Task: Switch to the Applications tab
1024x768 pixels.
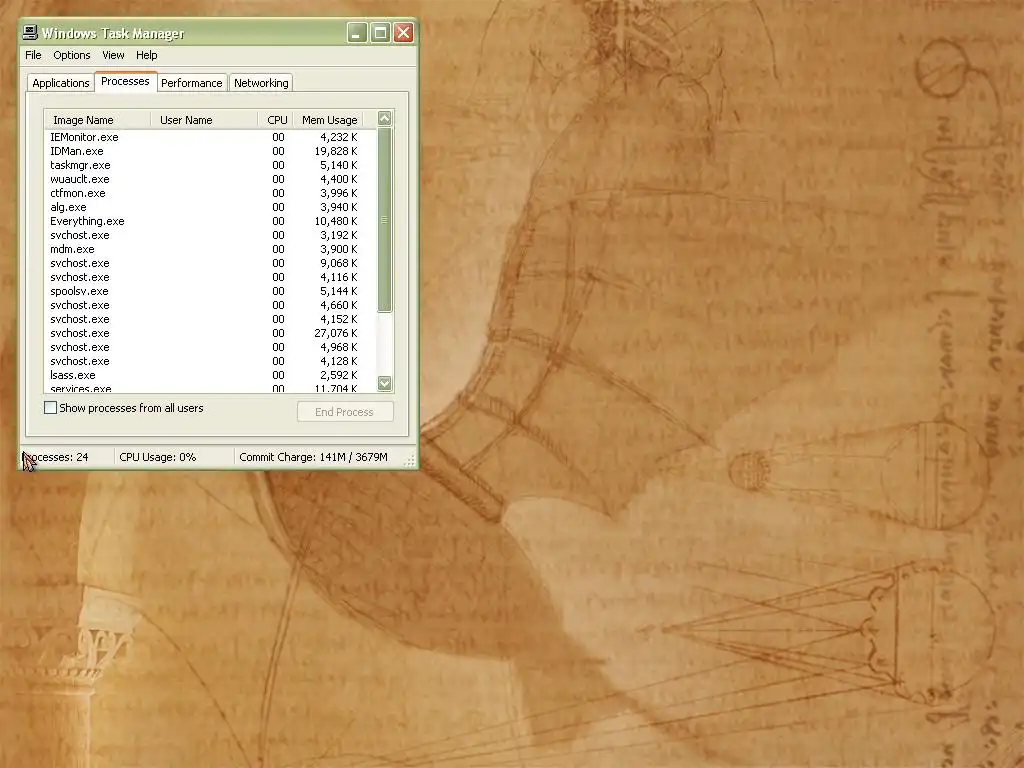Action: click(61, 83)
